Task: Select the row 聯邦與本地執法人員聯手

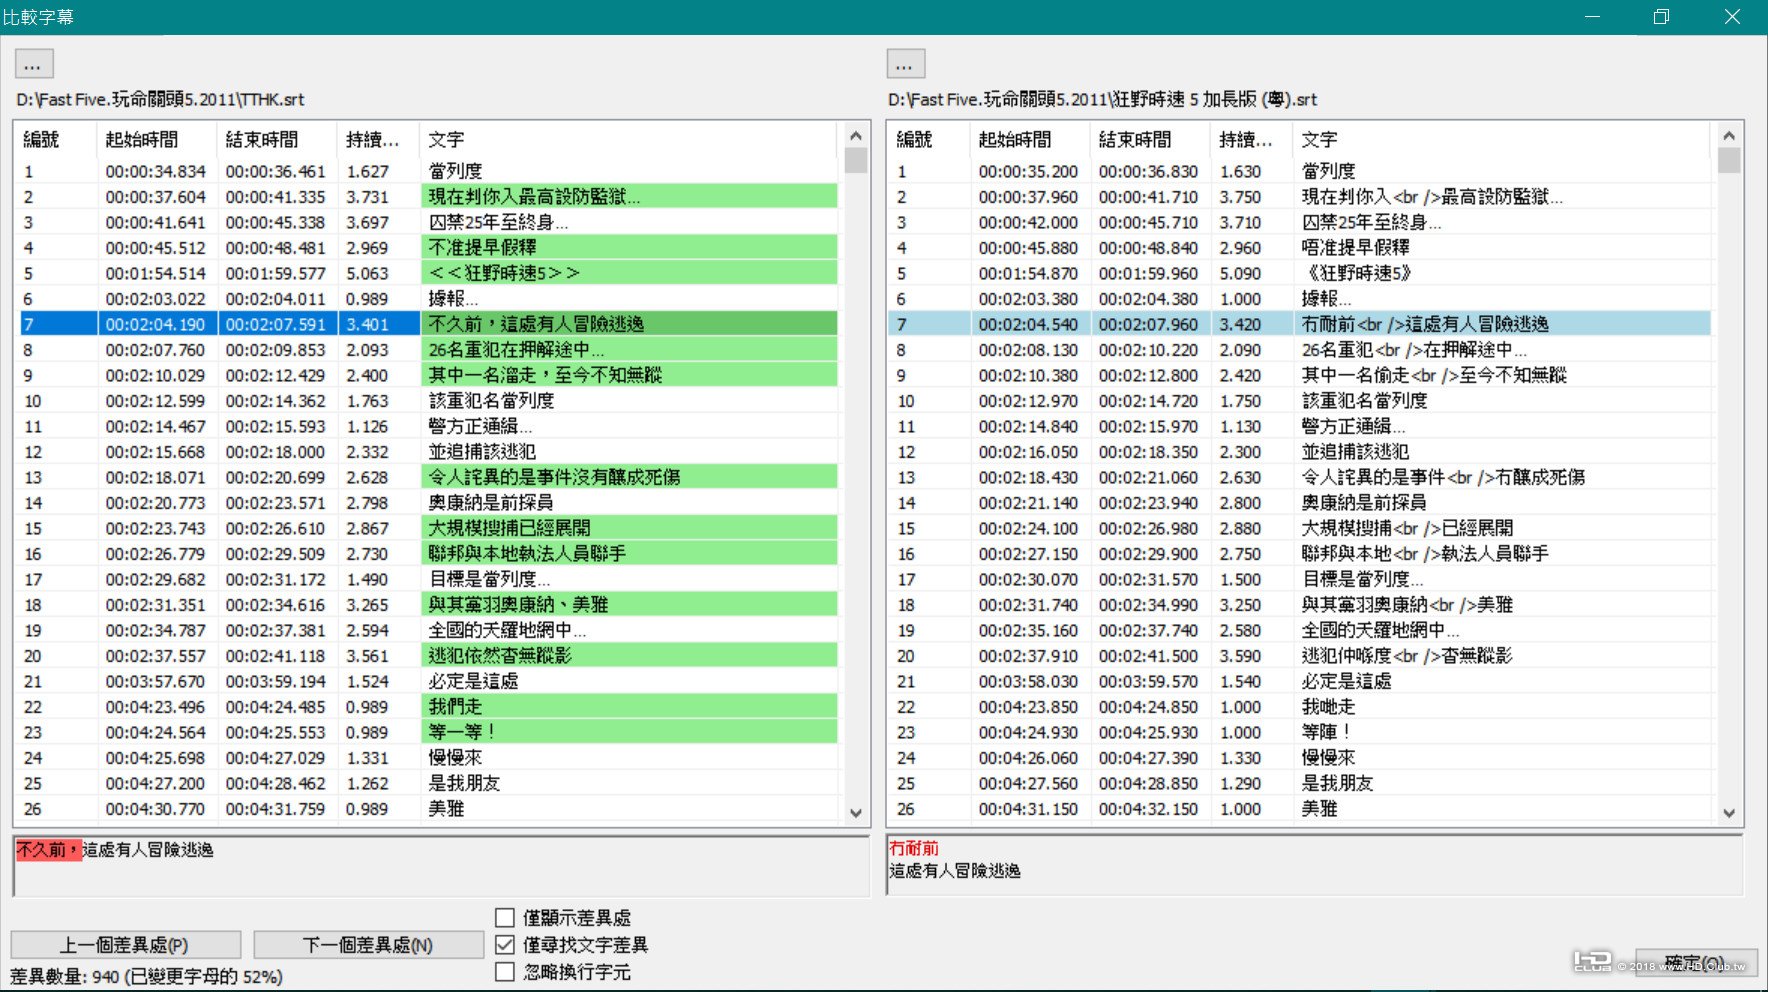Action: coord(428,554)
